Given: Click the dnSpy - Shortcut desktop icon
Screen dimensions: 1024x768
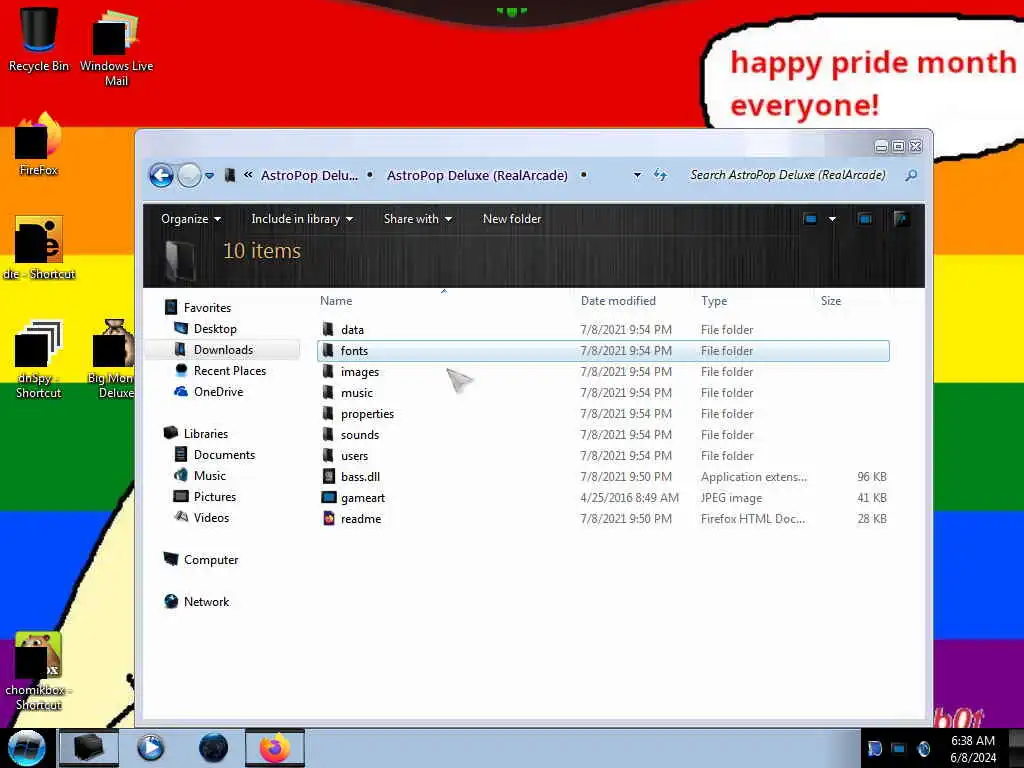Looking at the screenshot, I should pos(39,360).
